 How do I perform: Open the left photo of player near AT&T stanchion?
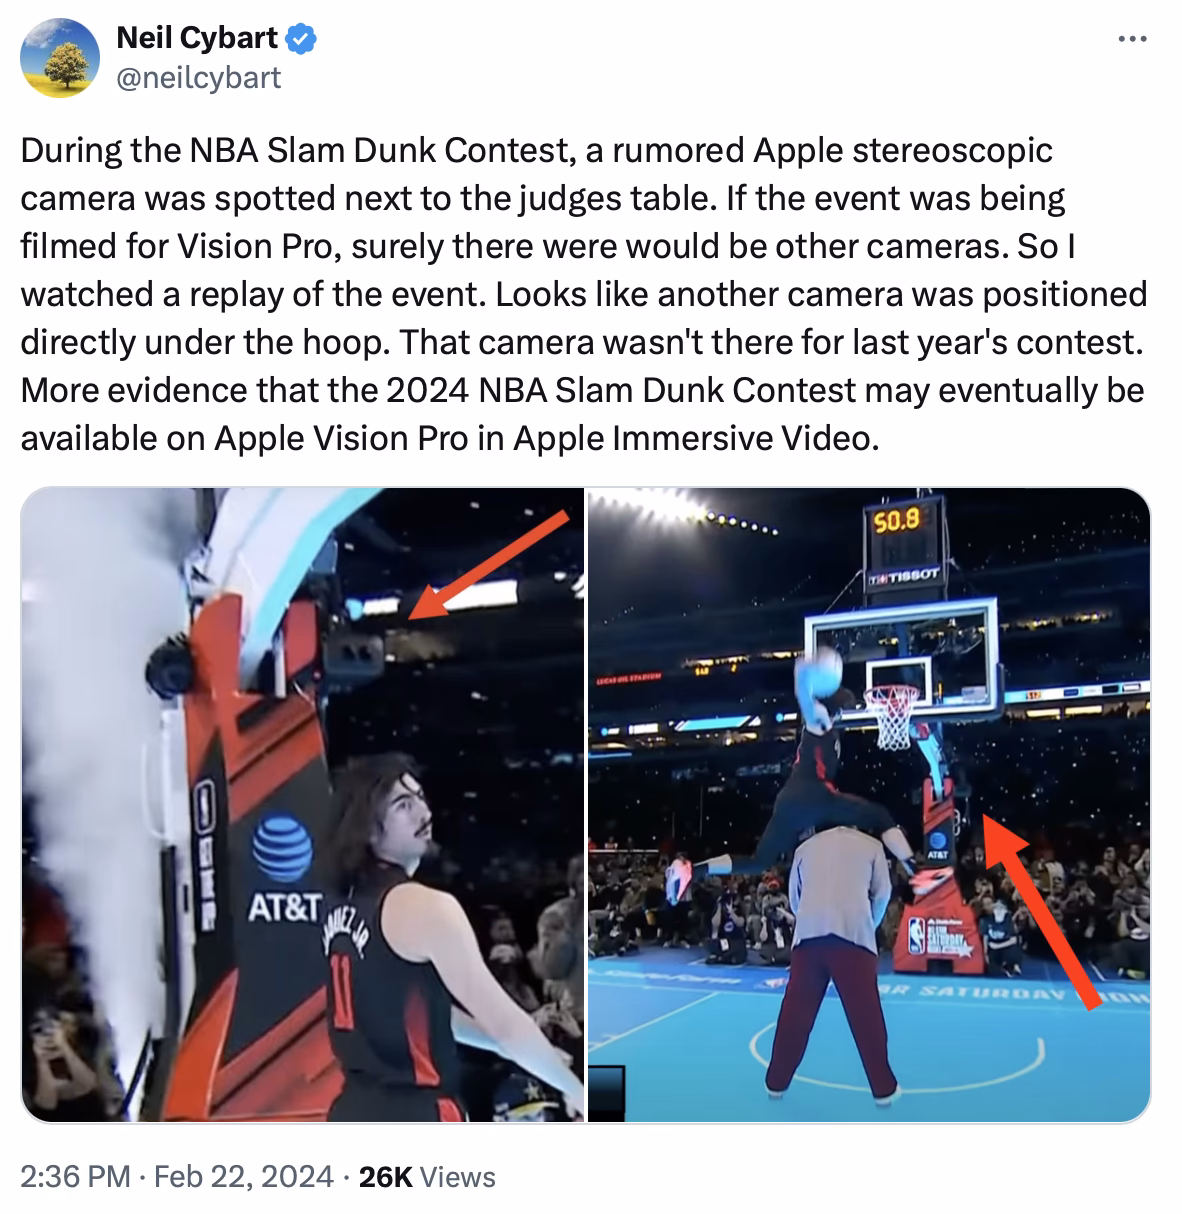click(x=302, y=804)
